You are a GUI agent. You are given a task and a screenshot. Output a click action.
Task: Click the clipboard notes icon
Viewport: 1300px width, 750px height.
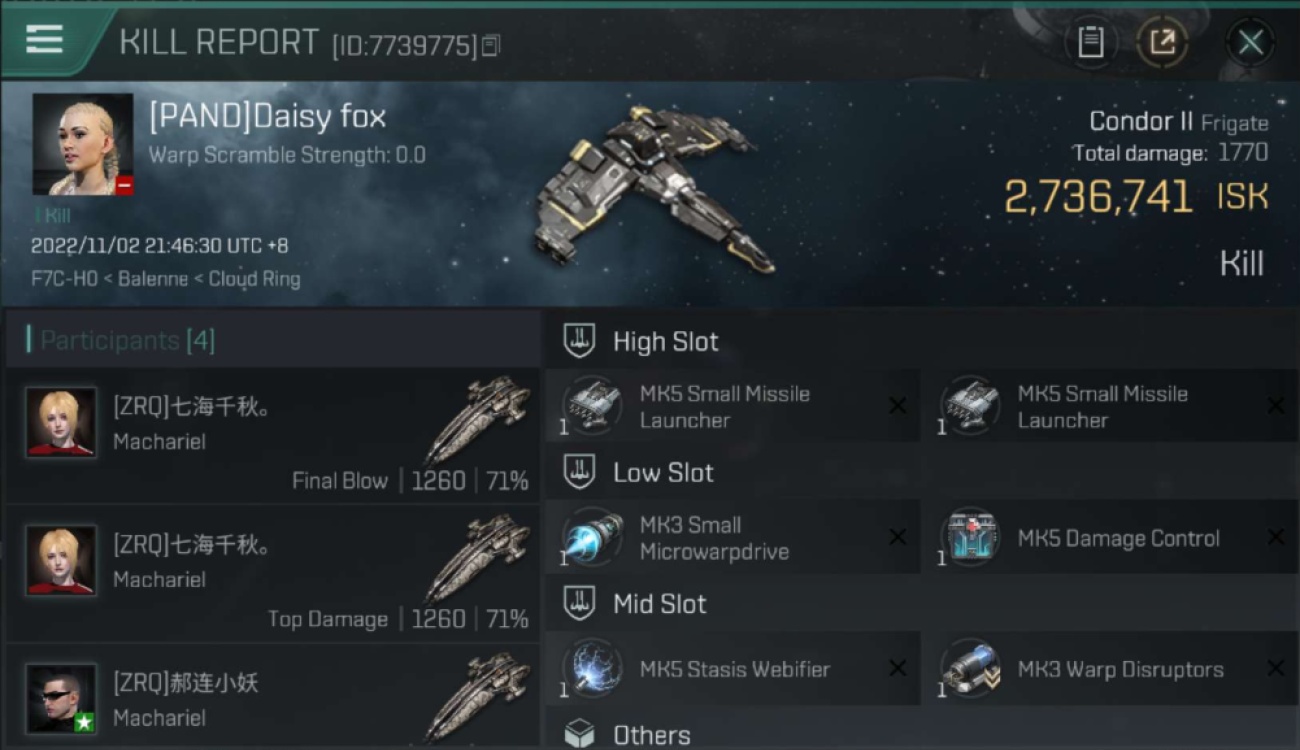1090,42
